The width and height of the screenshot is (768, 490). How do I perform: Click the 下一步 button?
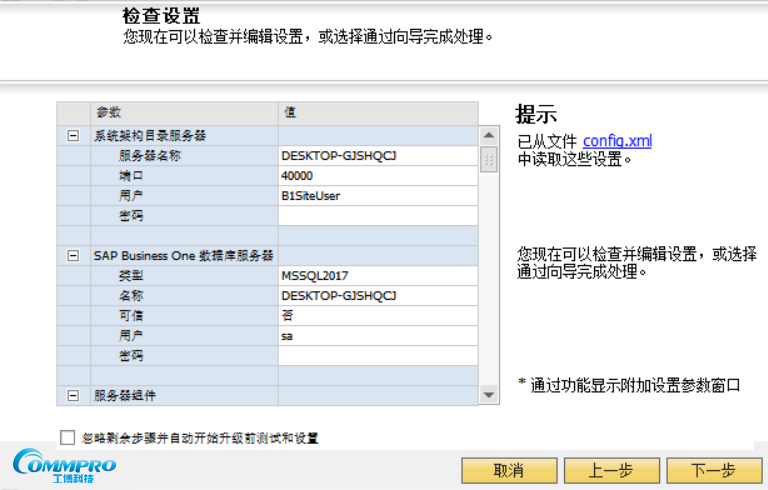click(713, 470)
